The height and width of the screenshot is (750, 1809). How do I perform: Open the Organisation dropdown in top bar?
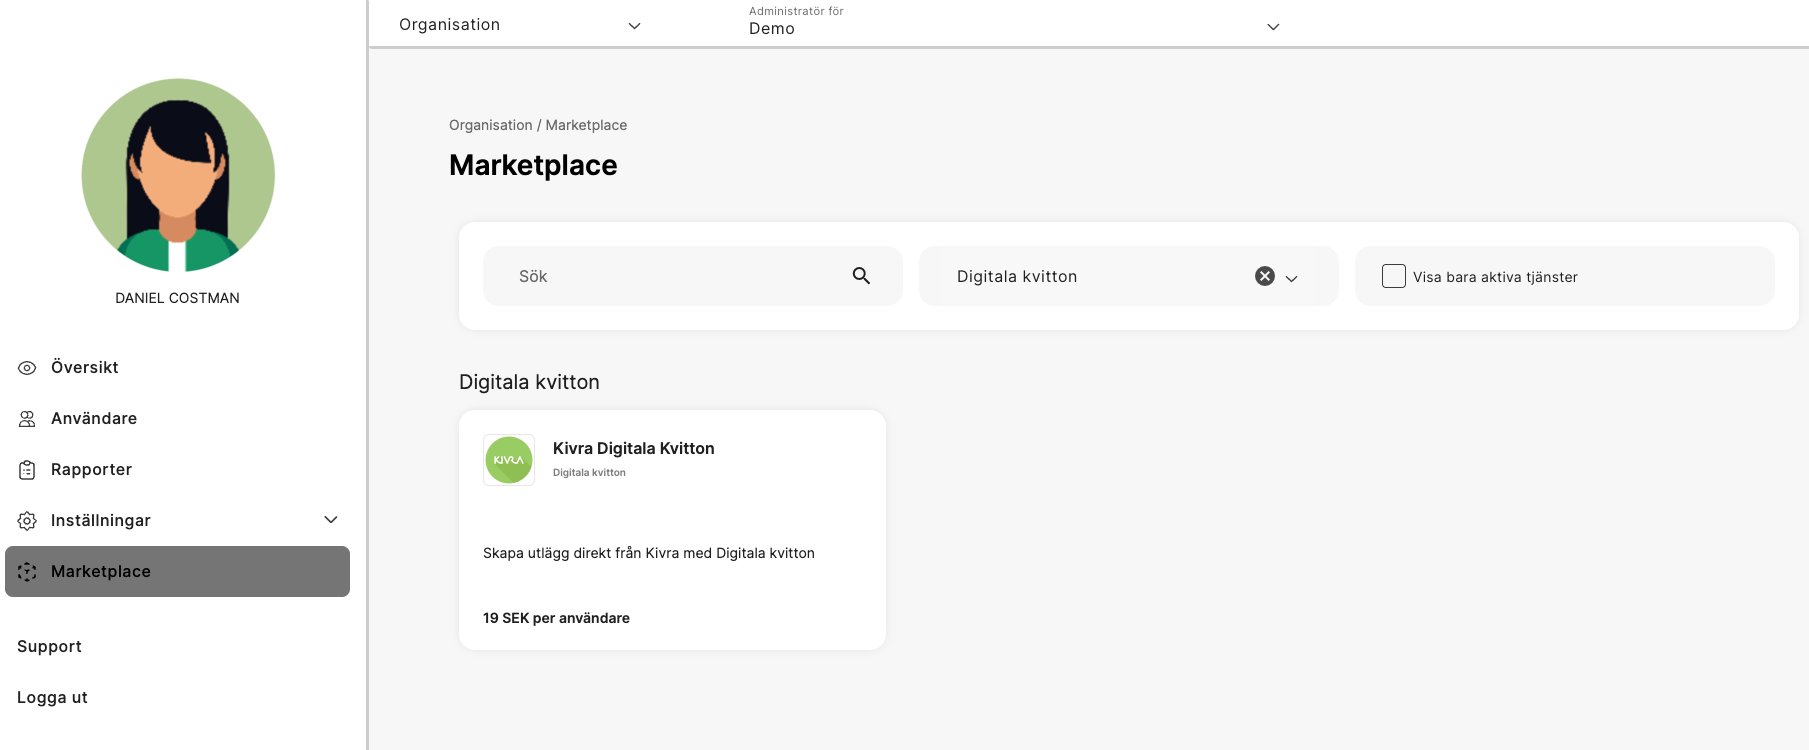(520, 25)
